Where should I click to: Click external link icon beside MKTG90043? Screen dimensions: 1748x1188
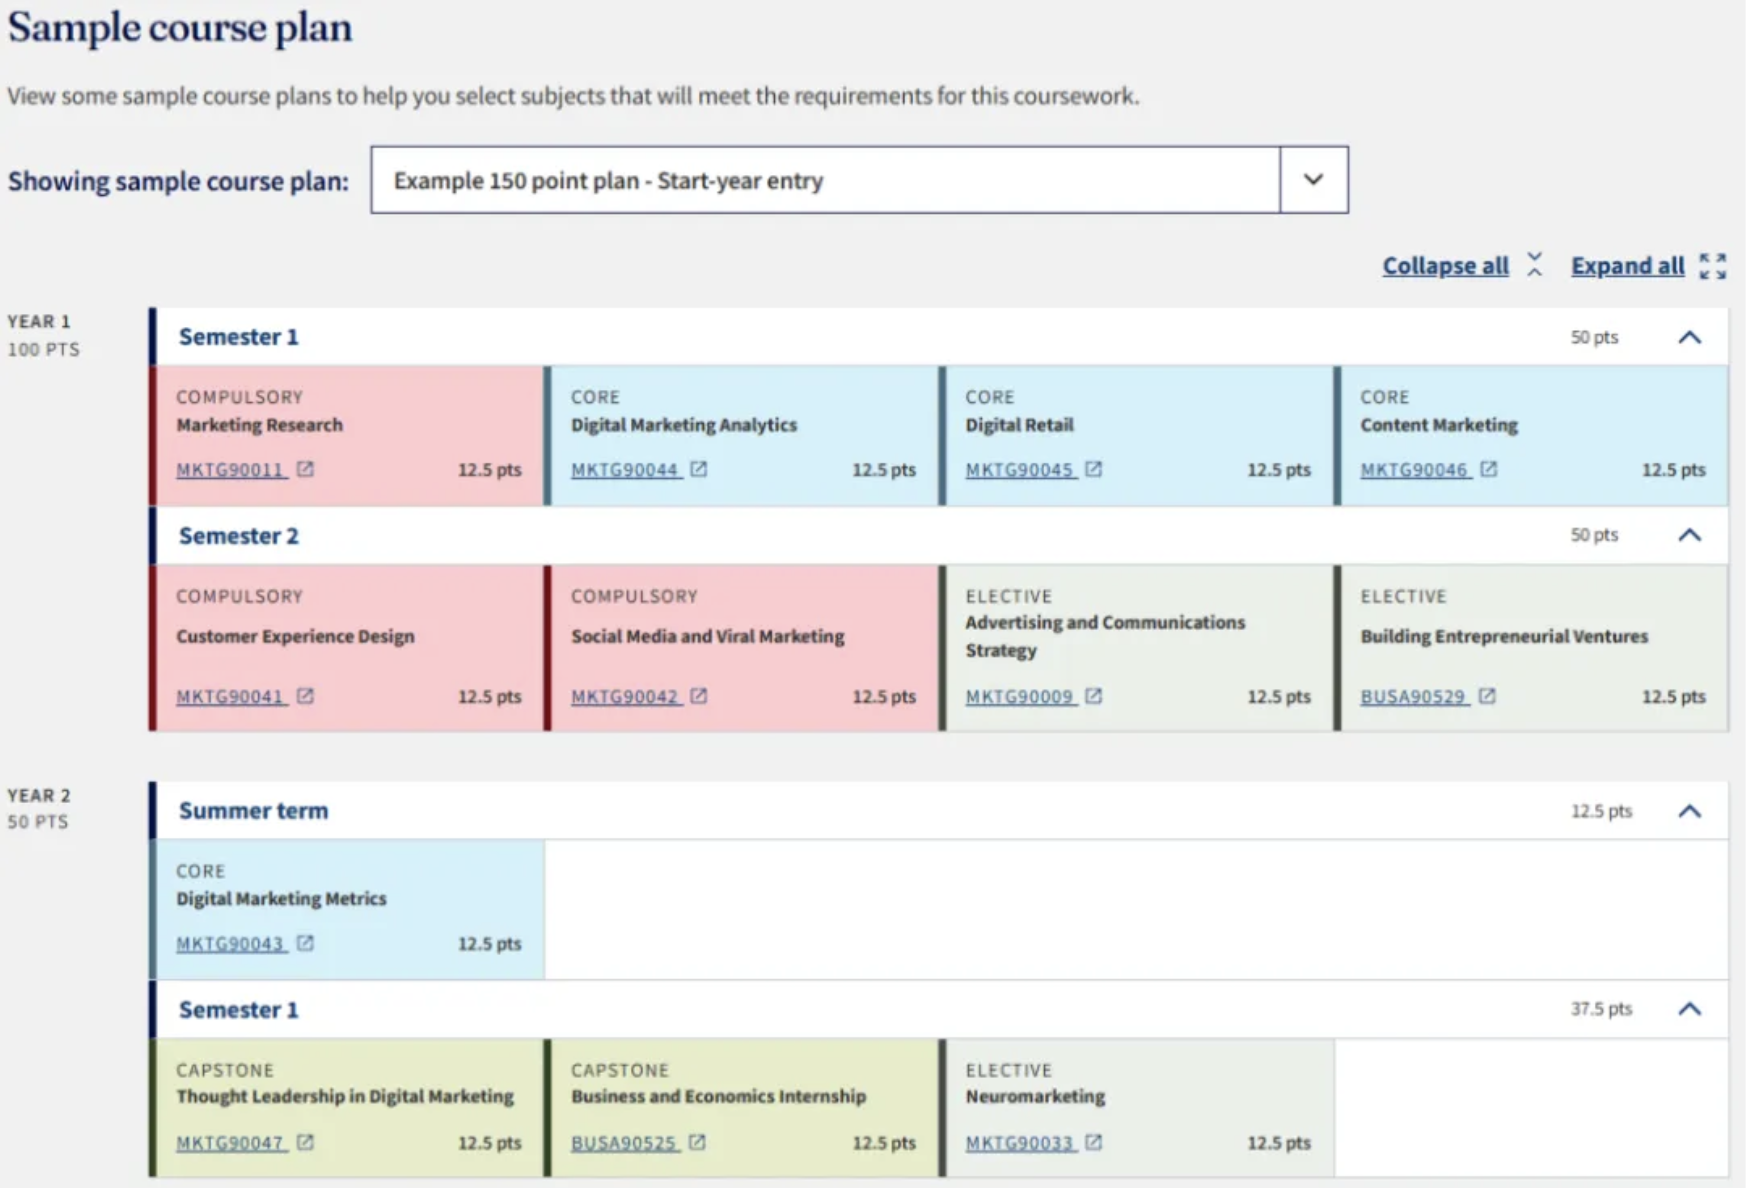(305, 943)
